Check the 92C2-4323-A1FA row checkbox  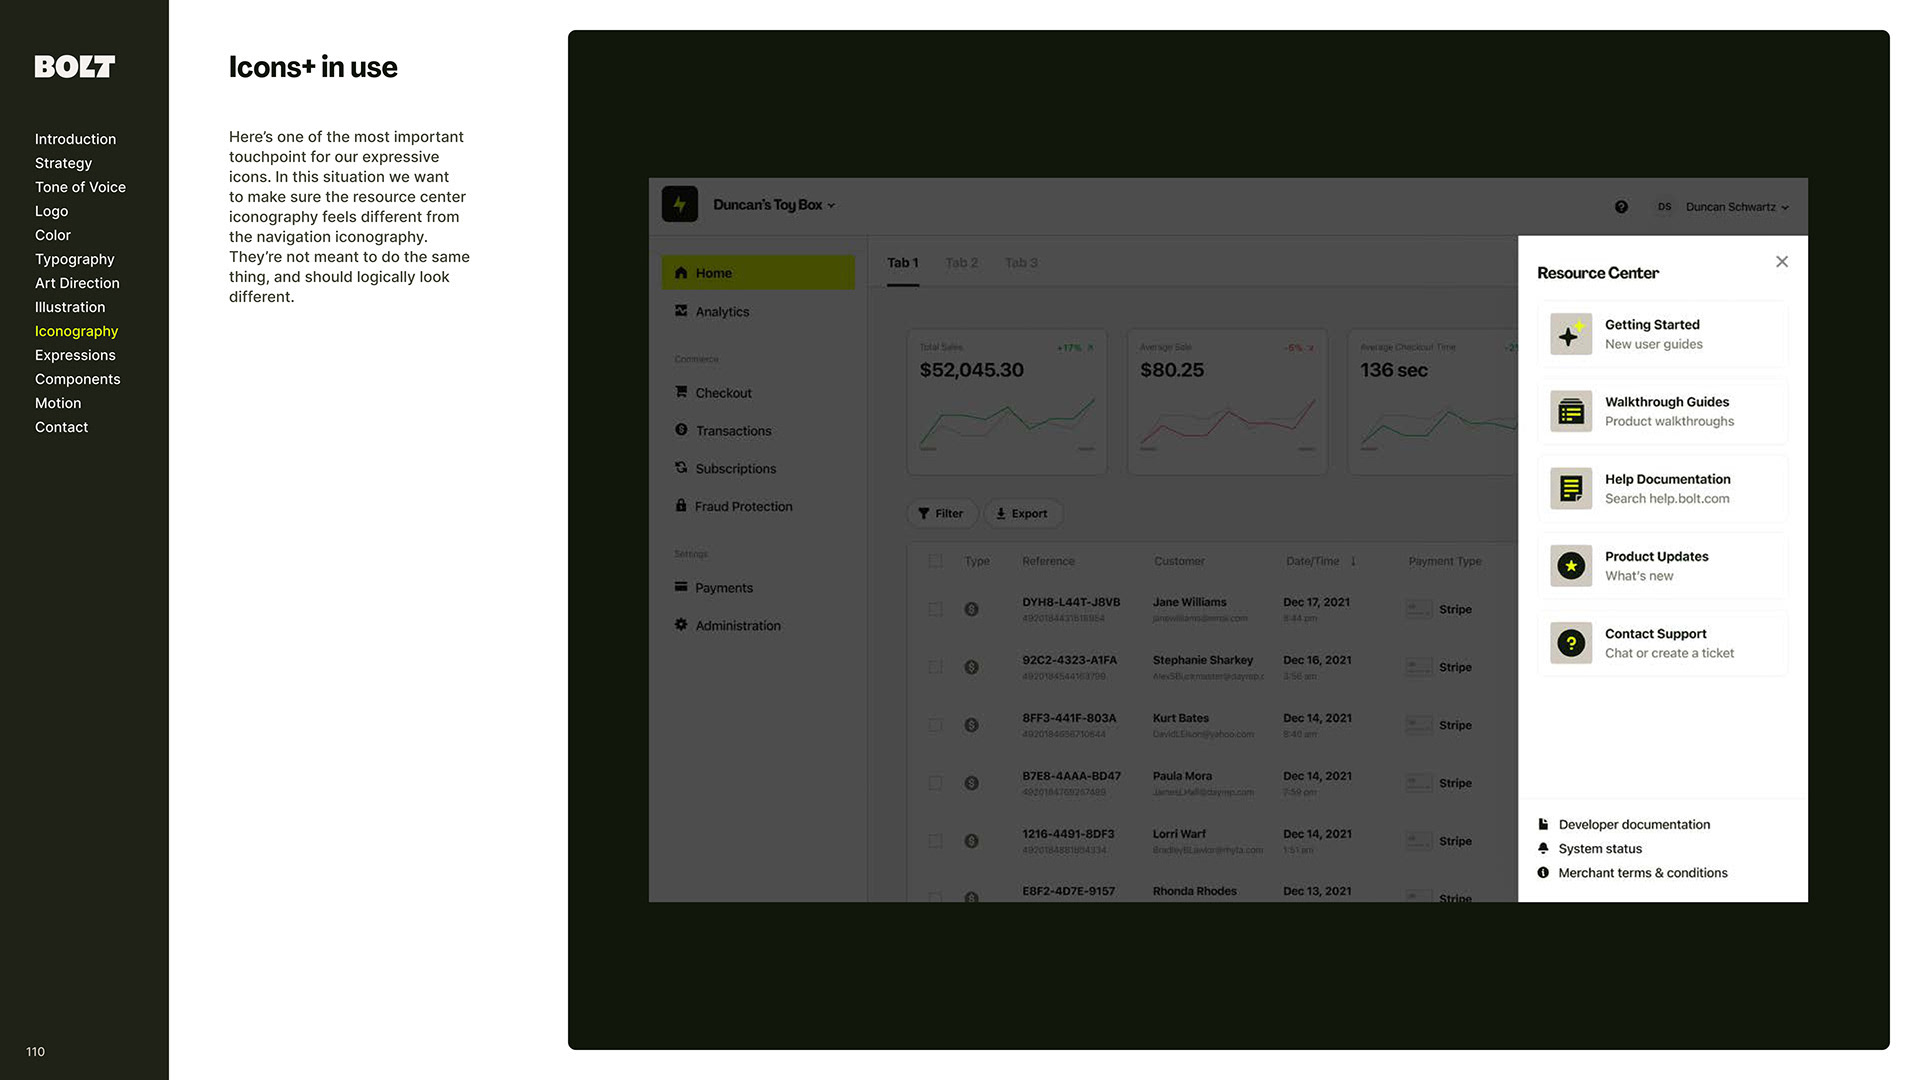935,667
